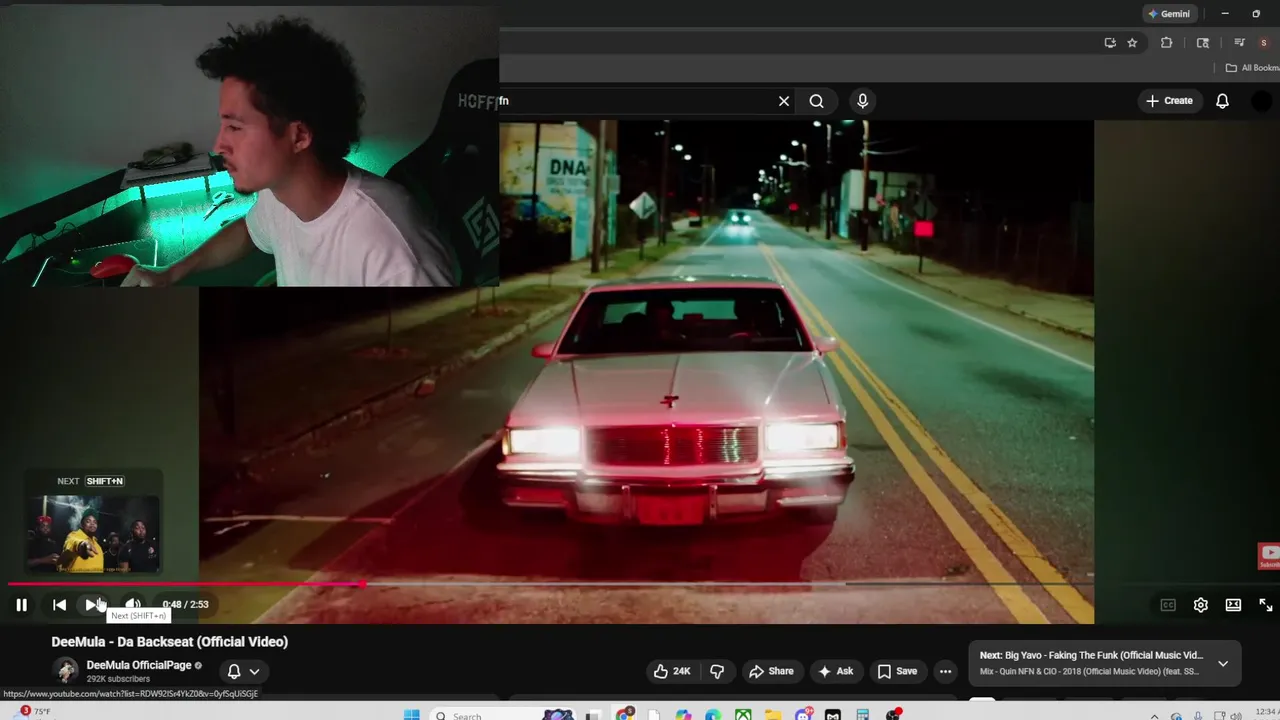Open Chrome from taskbar

click(x=624, y=714)
